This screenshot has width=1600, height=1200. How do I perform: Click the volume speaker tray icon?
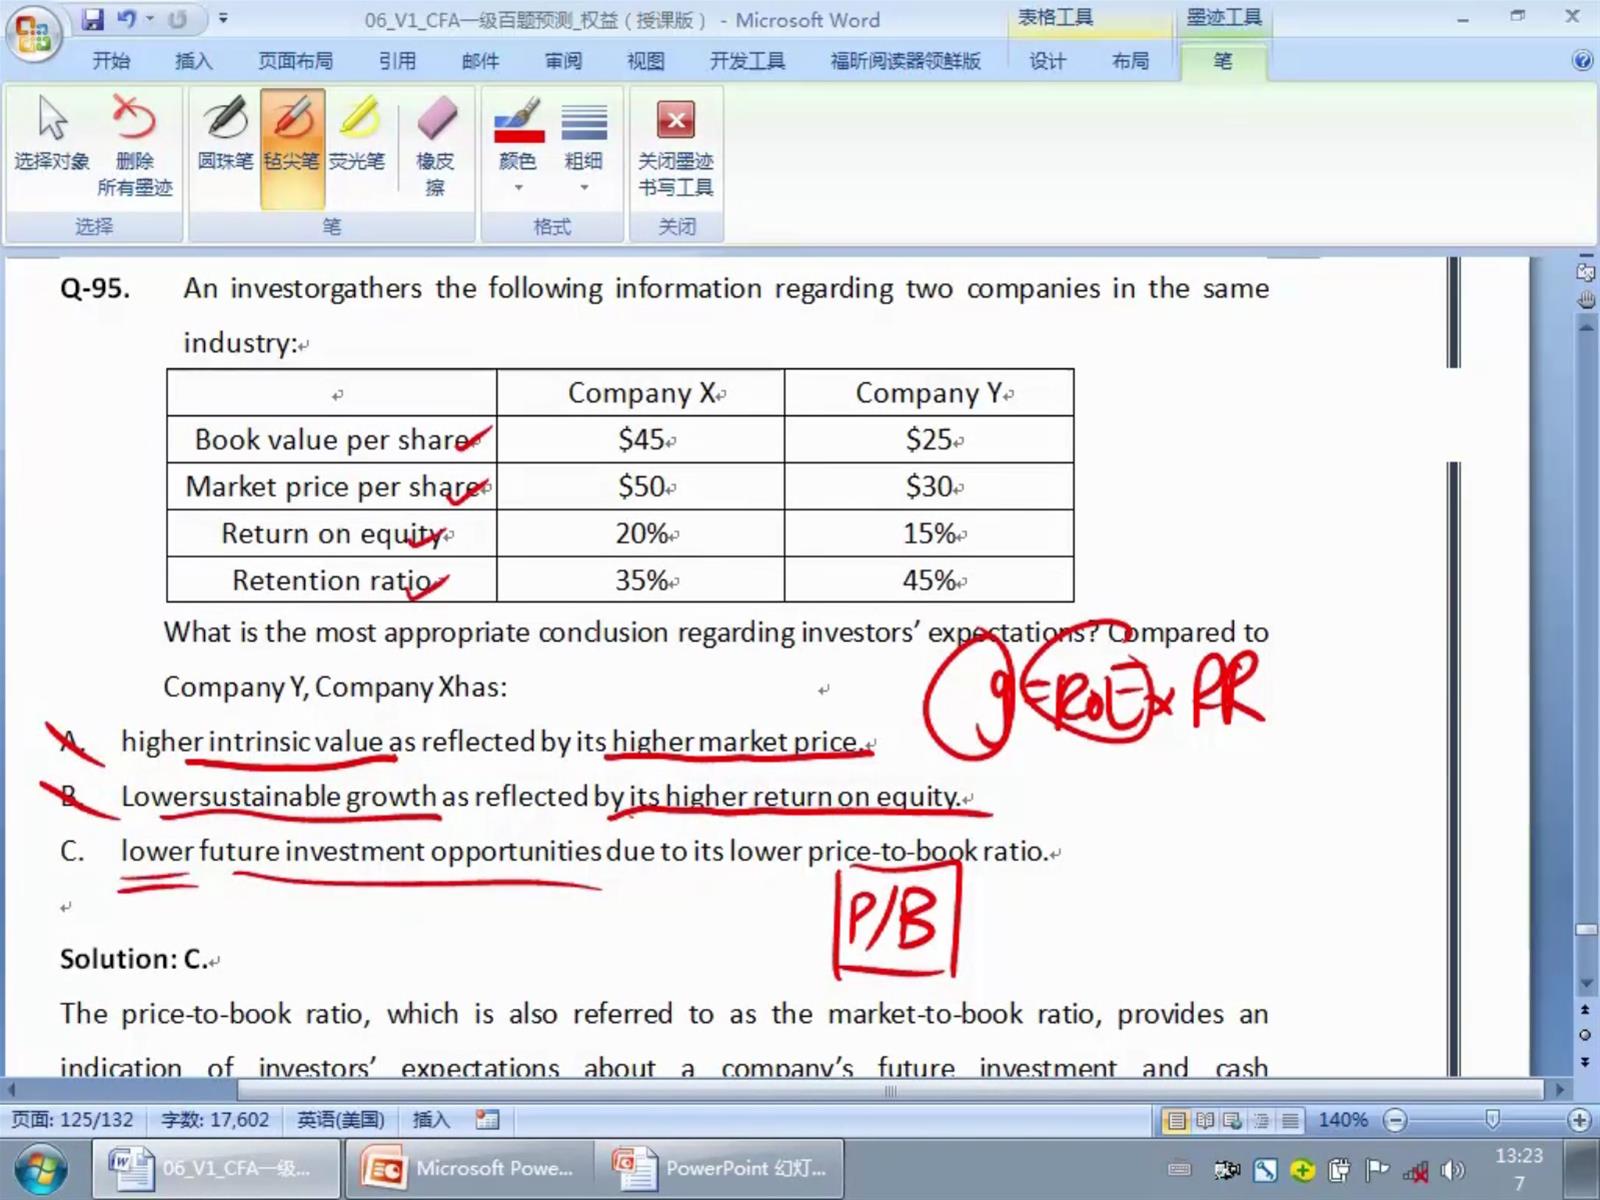coord(1452,1169)
